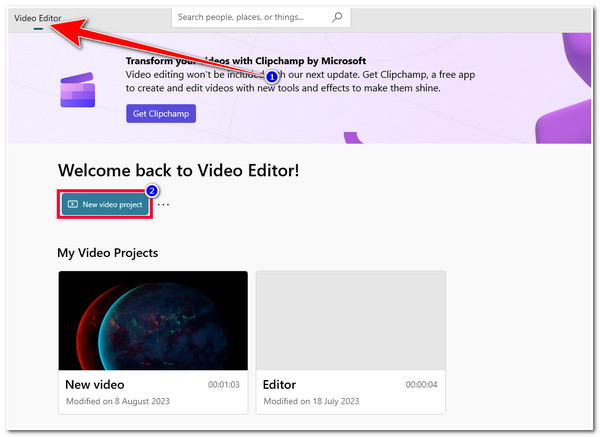Start a New video project
The height and width of the screenshot is (437, 600).
click(x=105, y=204)
